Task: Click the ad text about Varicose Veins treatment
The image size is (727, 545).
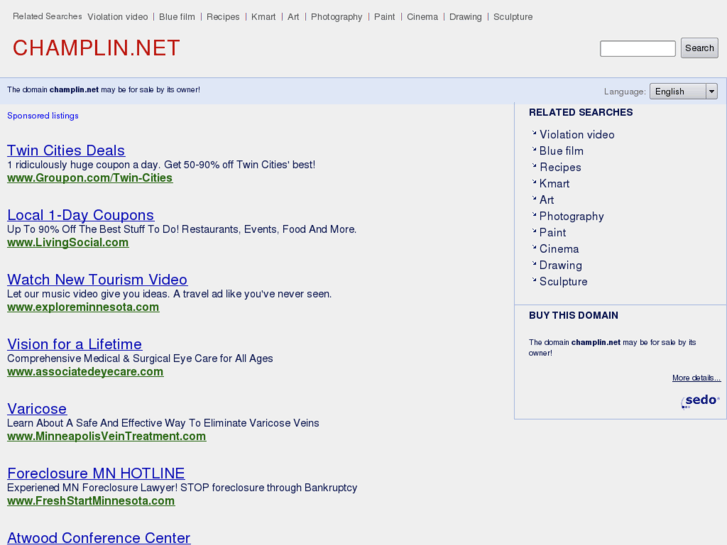Action: (x=163, y=423)
